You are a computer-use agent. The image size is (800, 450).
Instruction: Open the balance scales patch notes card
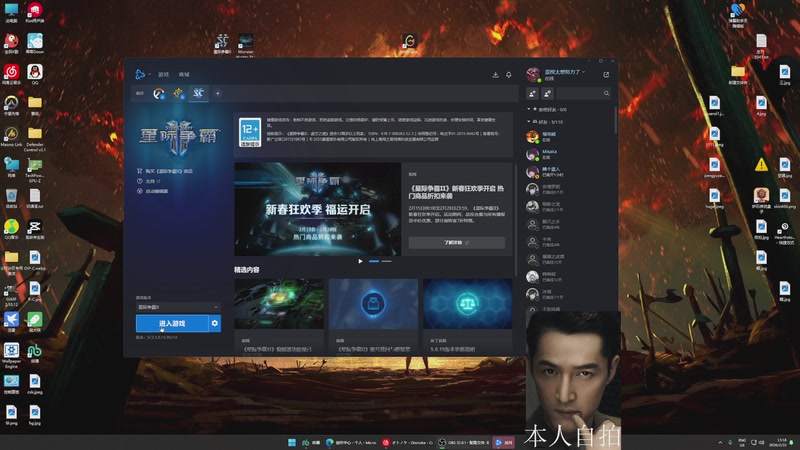coord(468,316)
